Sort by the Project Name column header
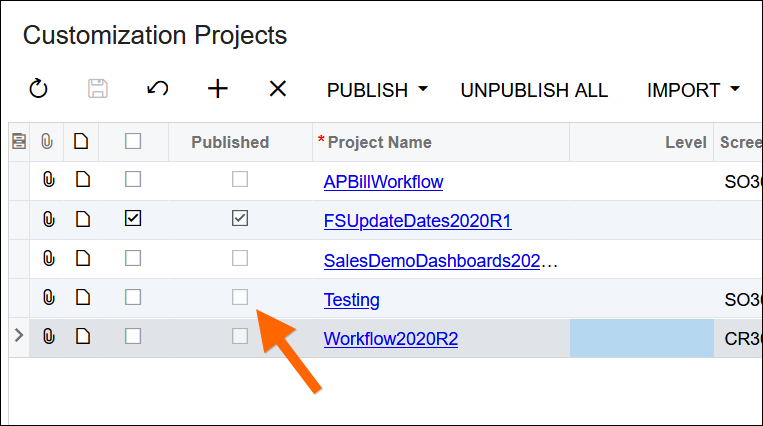Screen dimensions: 763x426 [380, 142]
